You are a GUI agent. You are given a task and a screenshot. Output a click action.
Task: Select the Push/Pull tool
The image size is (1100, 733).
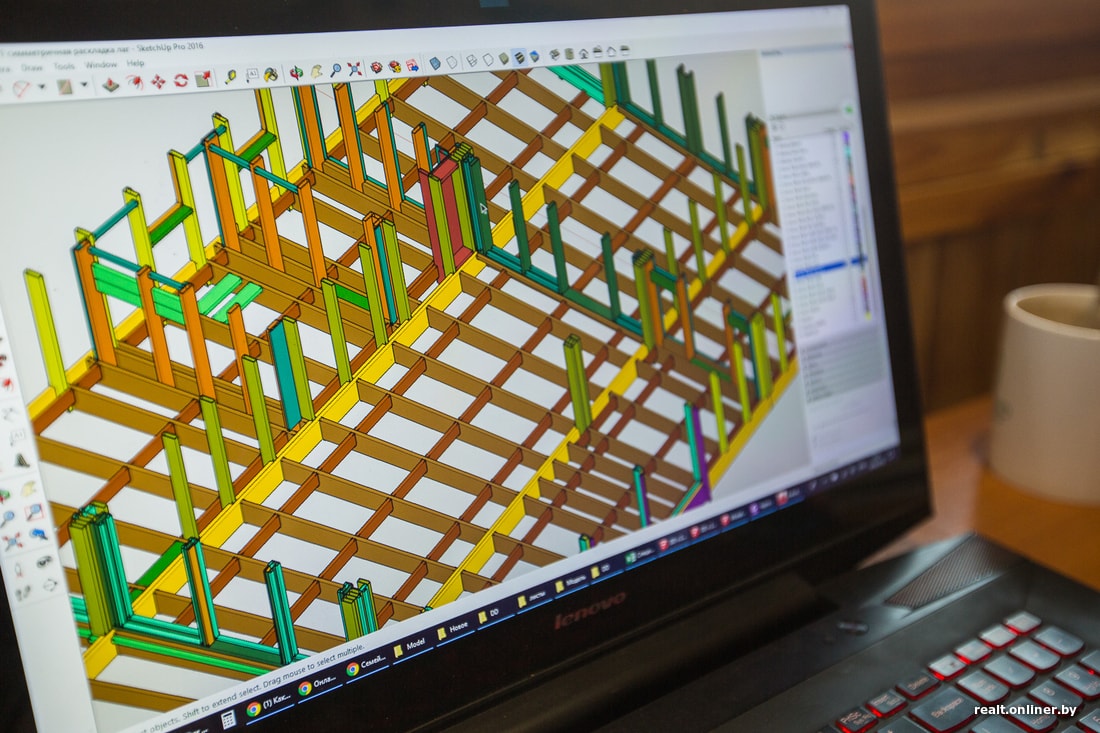(110, 84)
